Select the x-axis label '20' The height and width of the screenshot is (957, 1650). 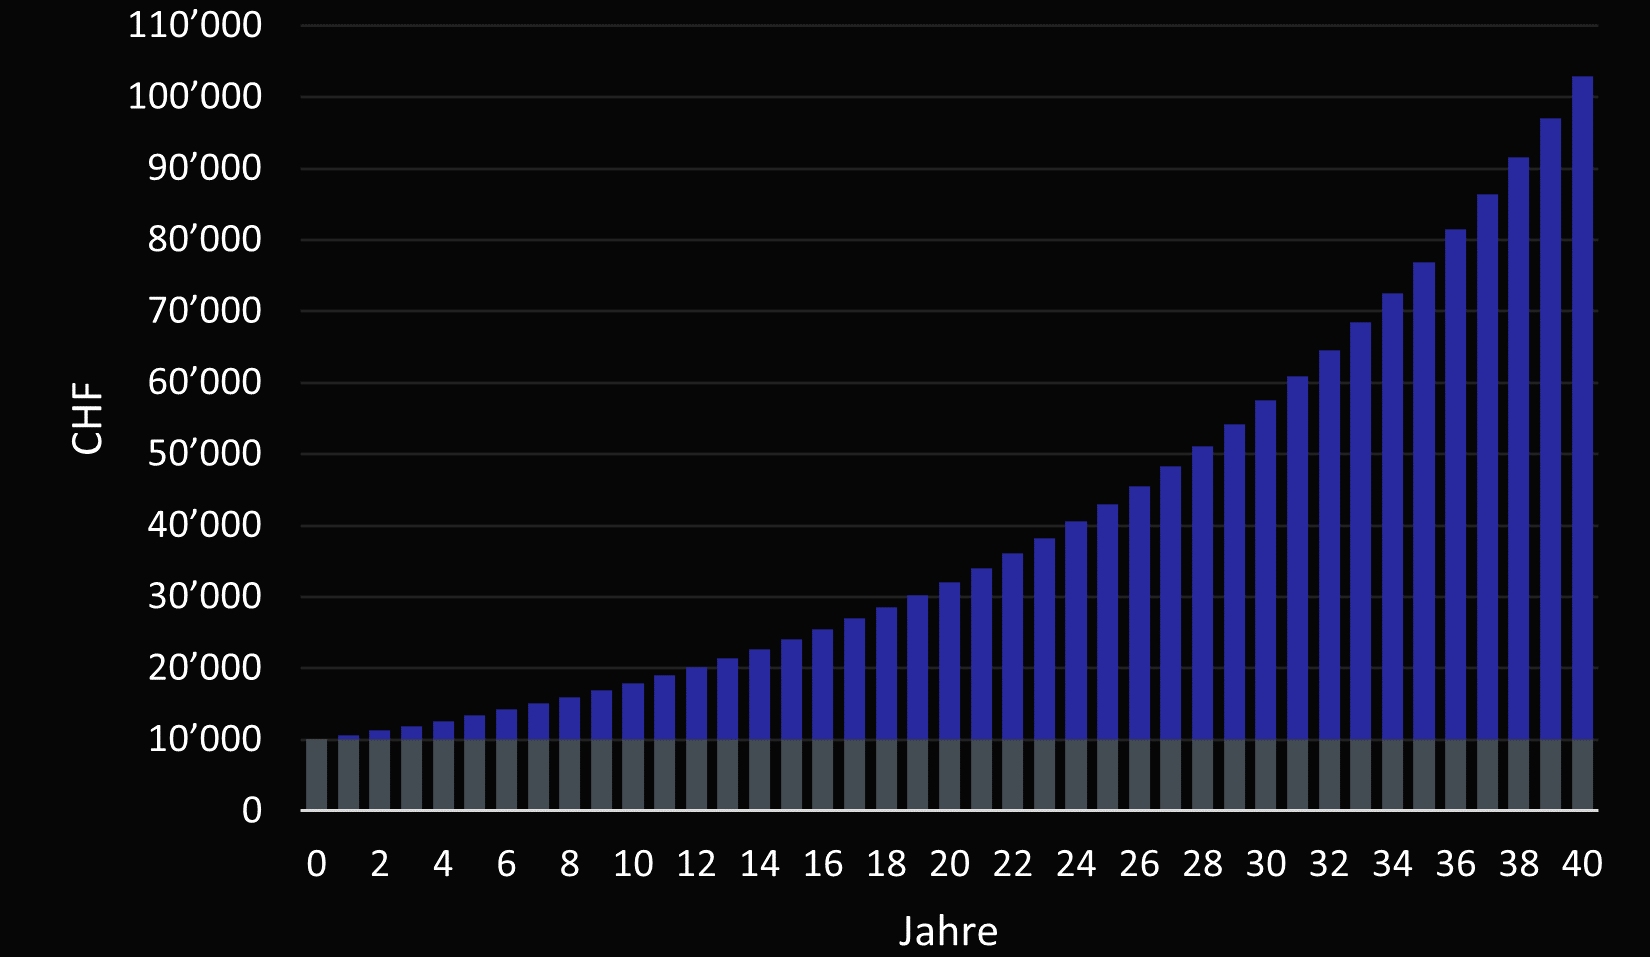[949, 864]
